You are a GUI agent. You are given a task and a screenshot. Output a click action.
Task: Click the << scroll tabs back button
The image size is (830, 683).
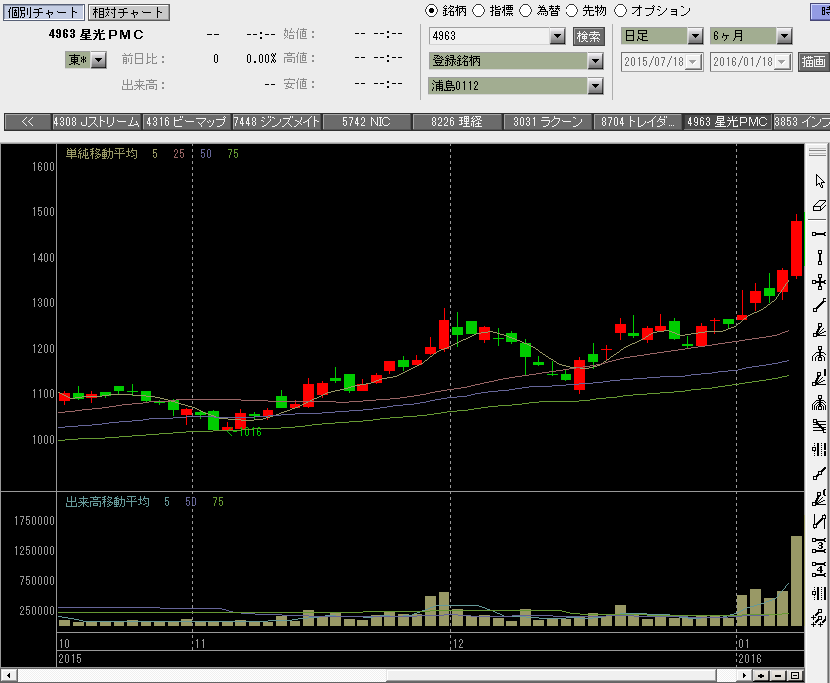(x=28, y=122)
